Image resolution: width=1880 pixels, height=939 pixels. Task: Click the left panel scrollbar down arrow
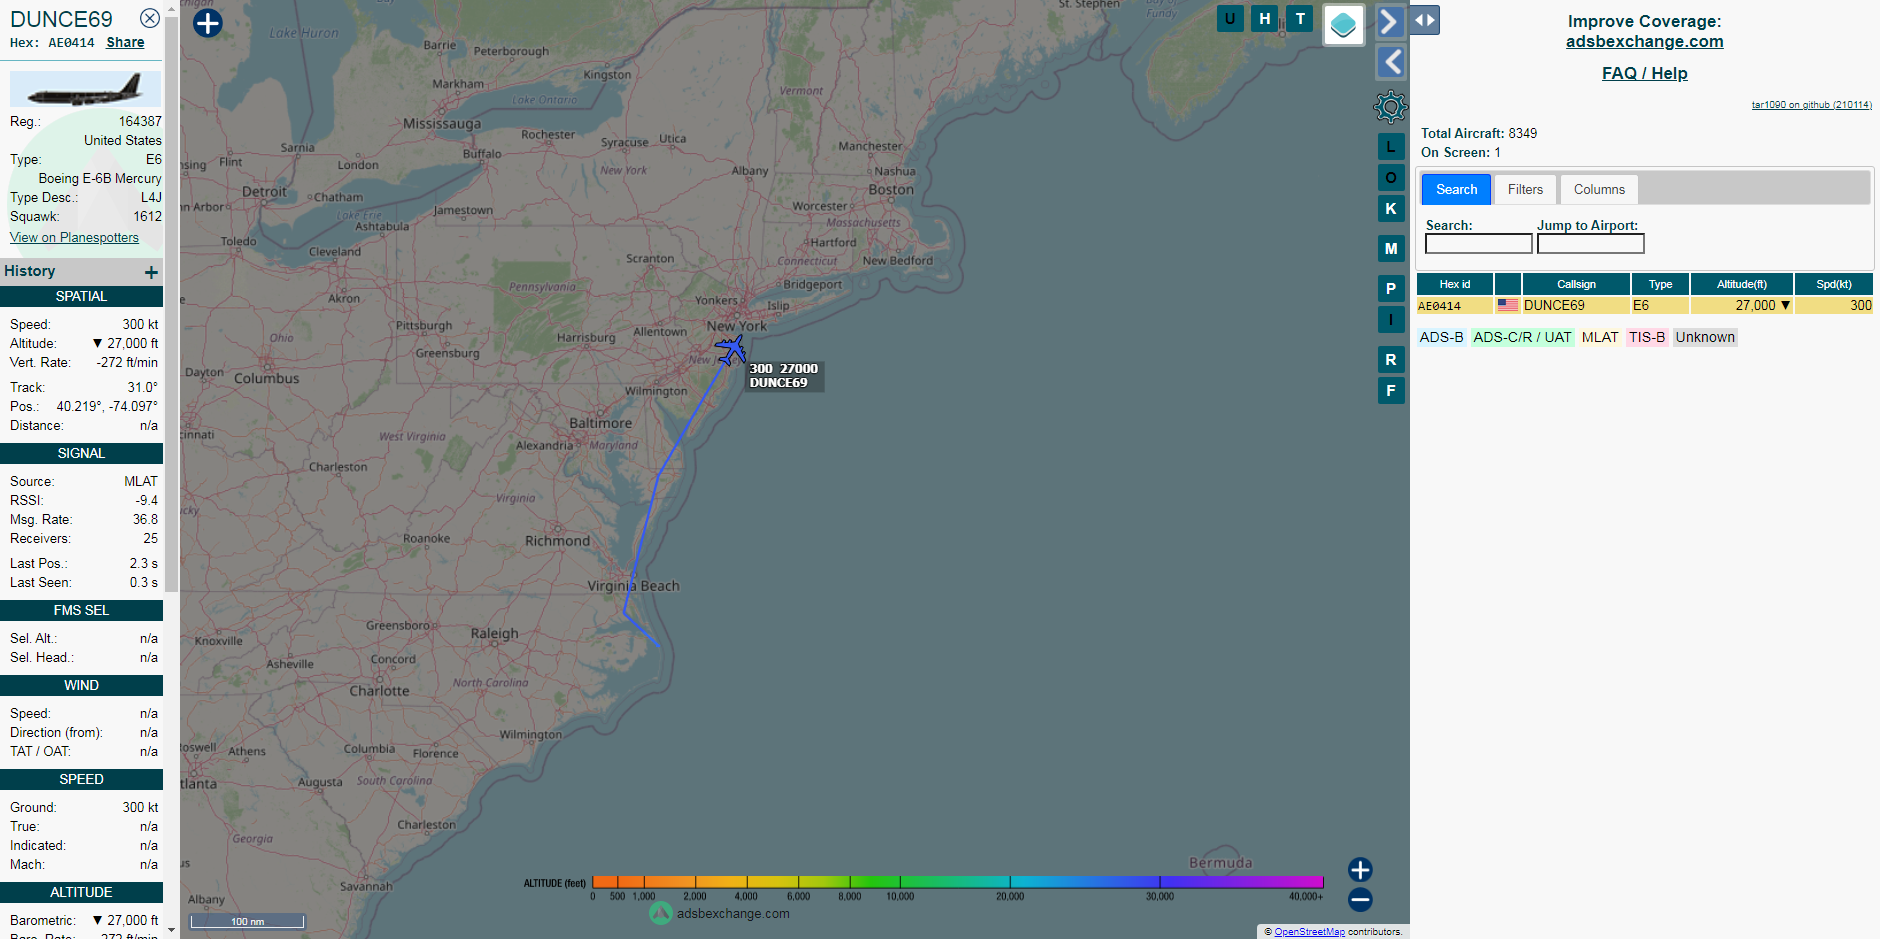click(x=171, y=930)
